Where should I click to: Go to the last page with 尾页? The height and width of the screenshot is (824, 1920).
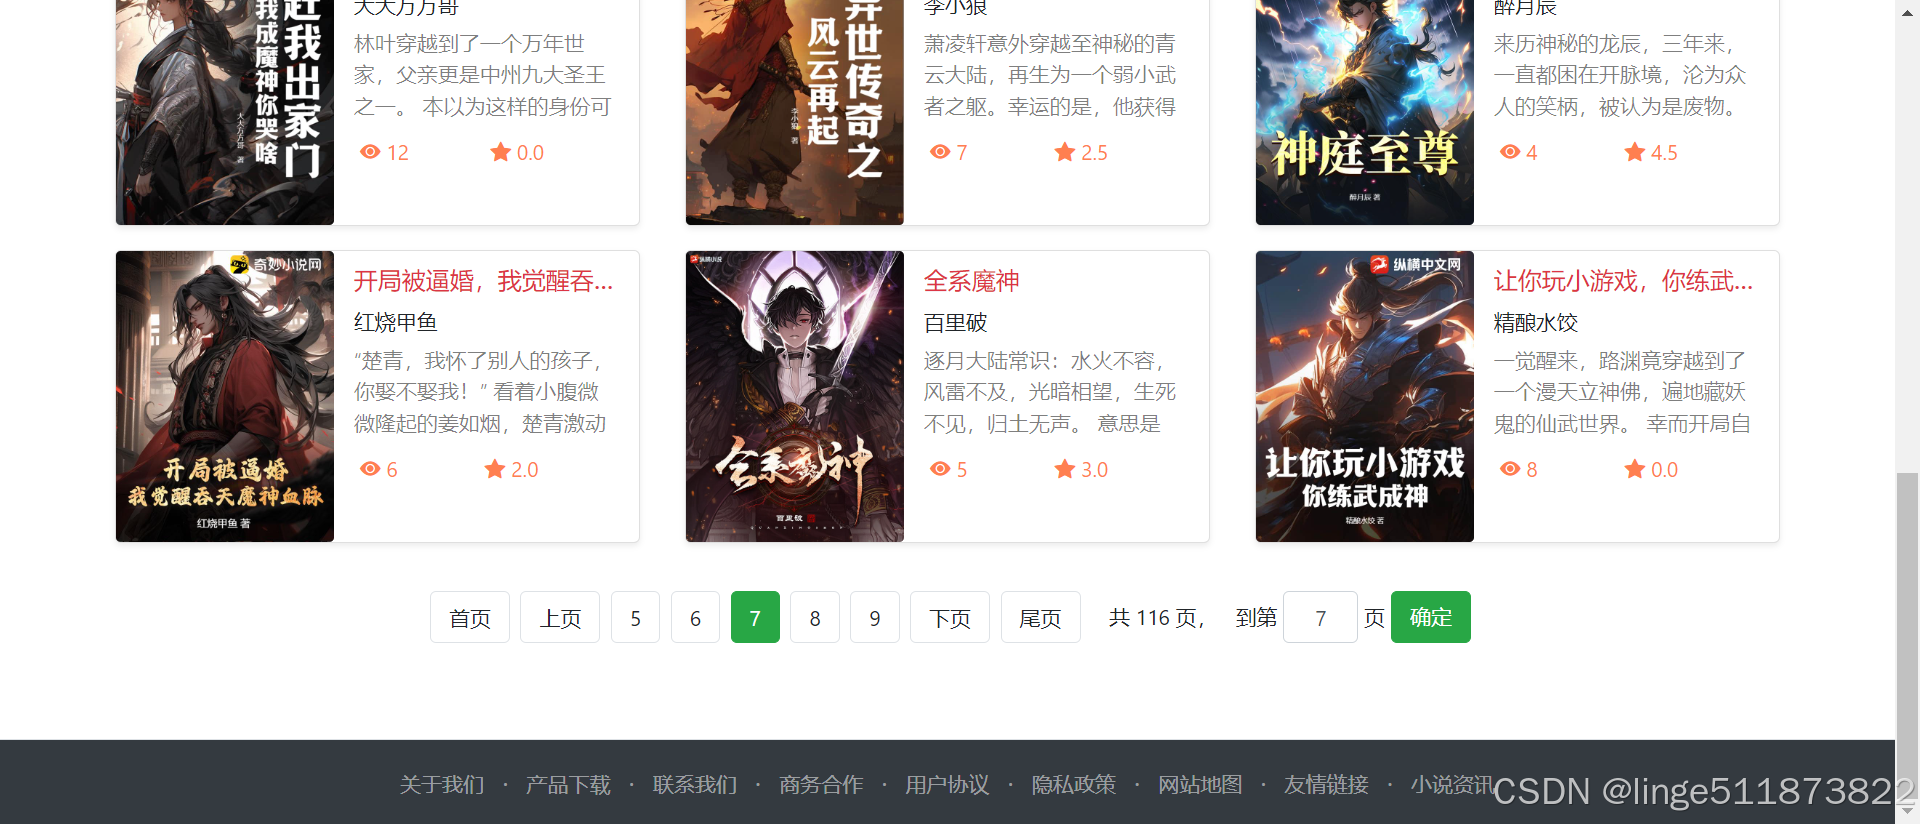tap(1040, 617)
